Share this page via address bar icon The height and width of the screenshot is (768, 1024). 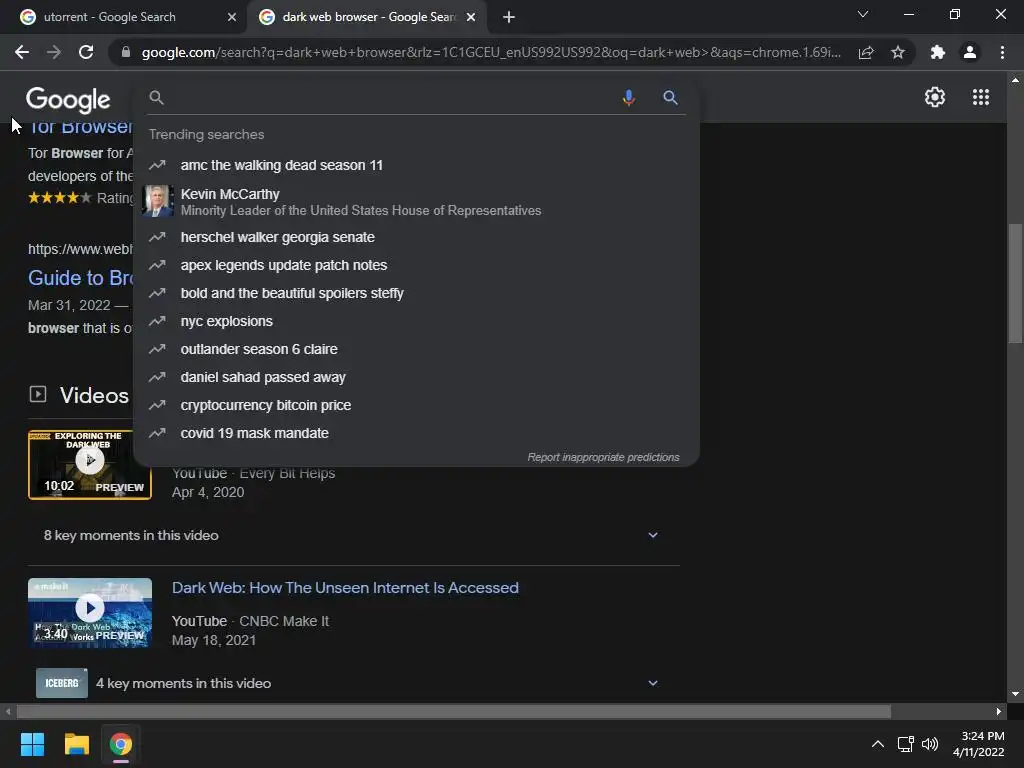pos(866,52)
